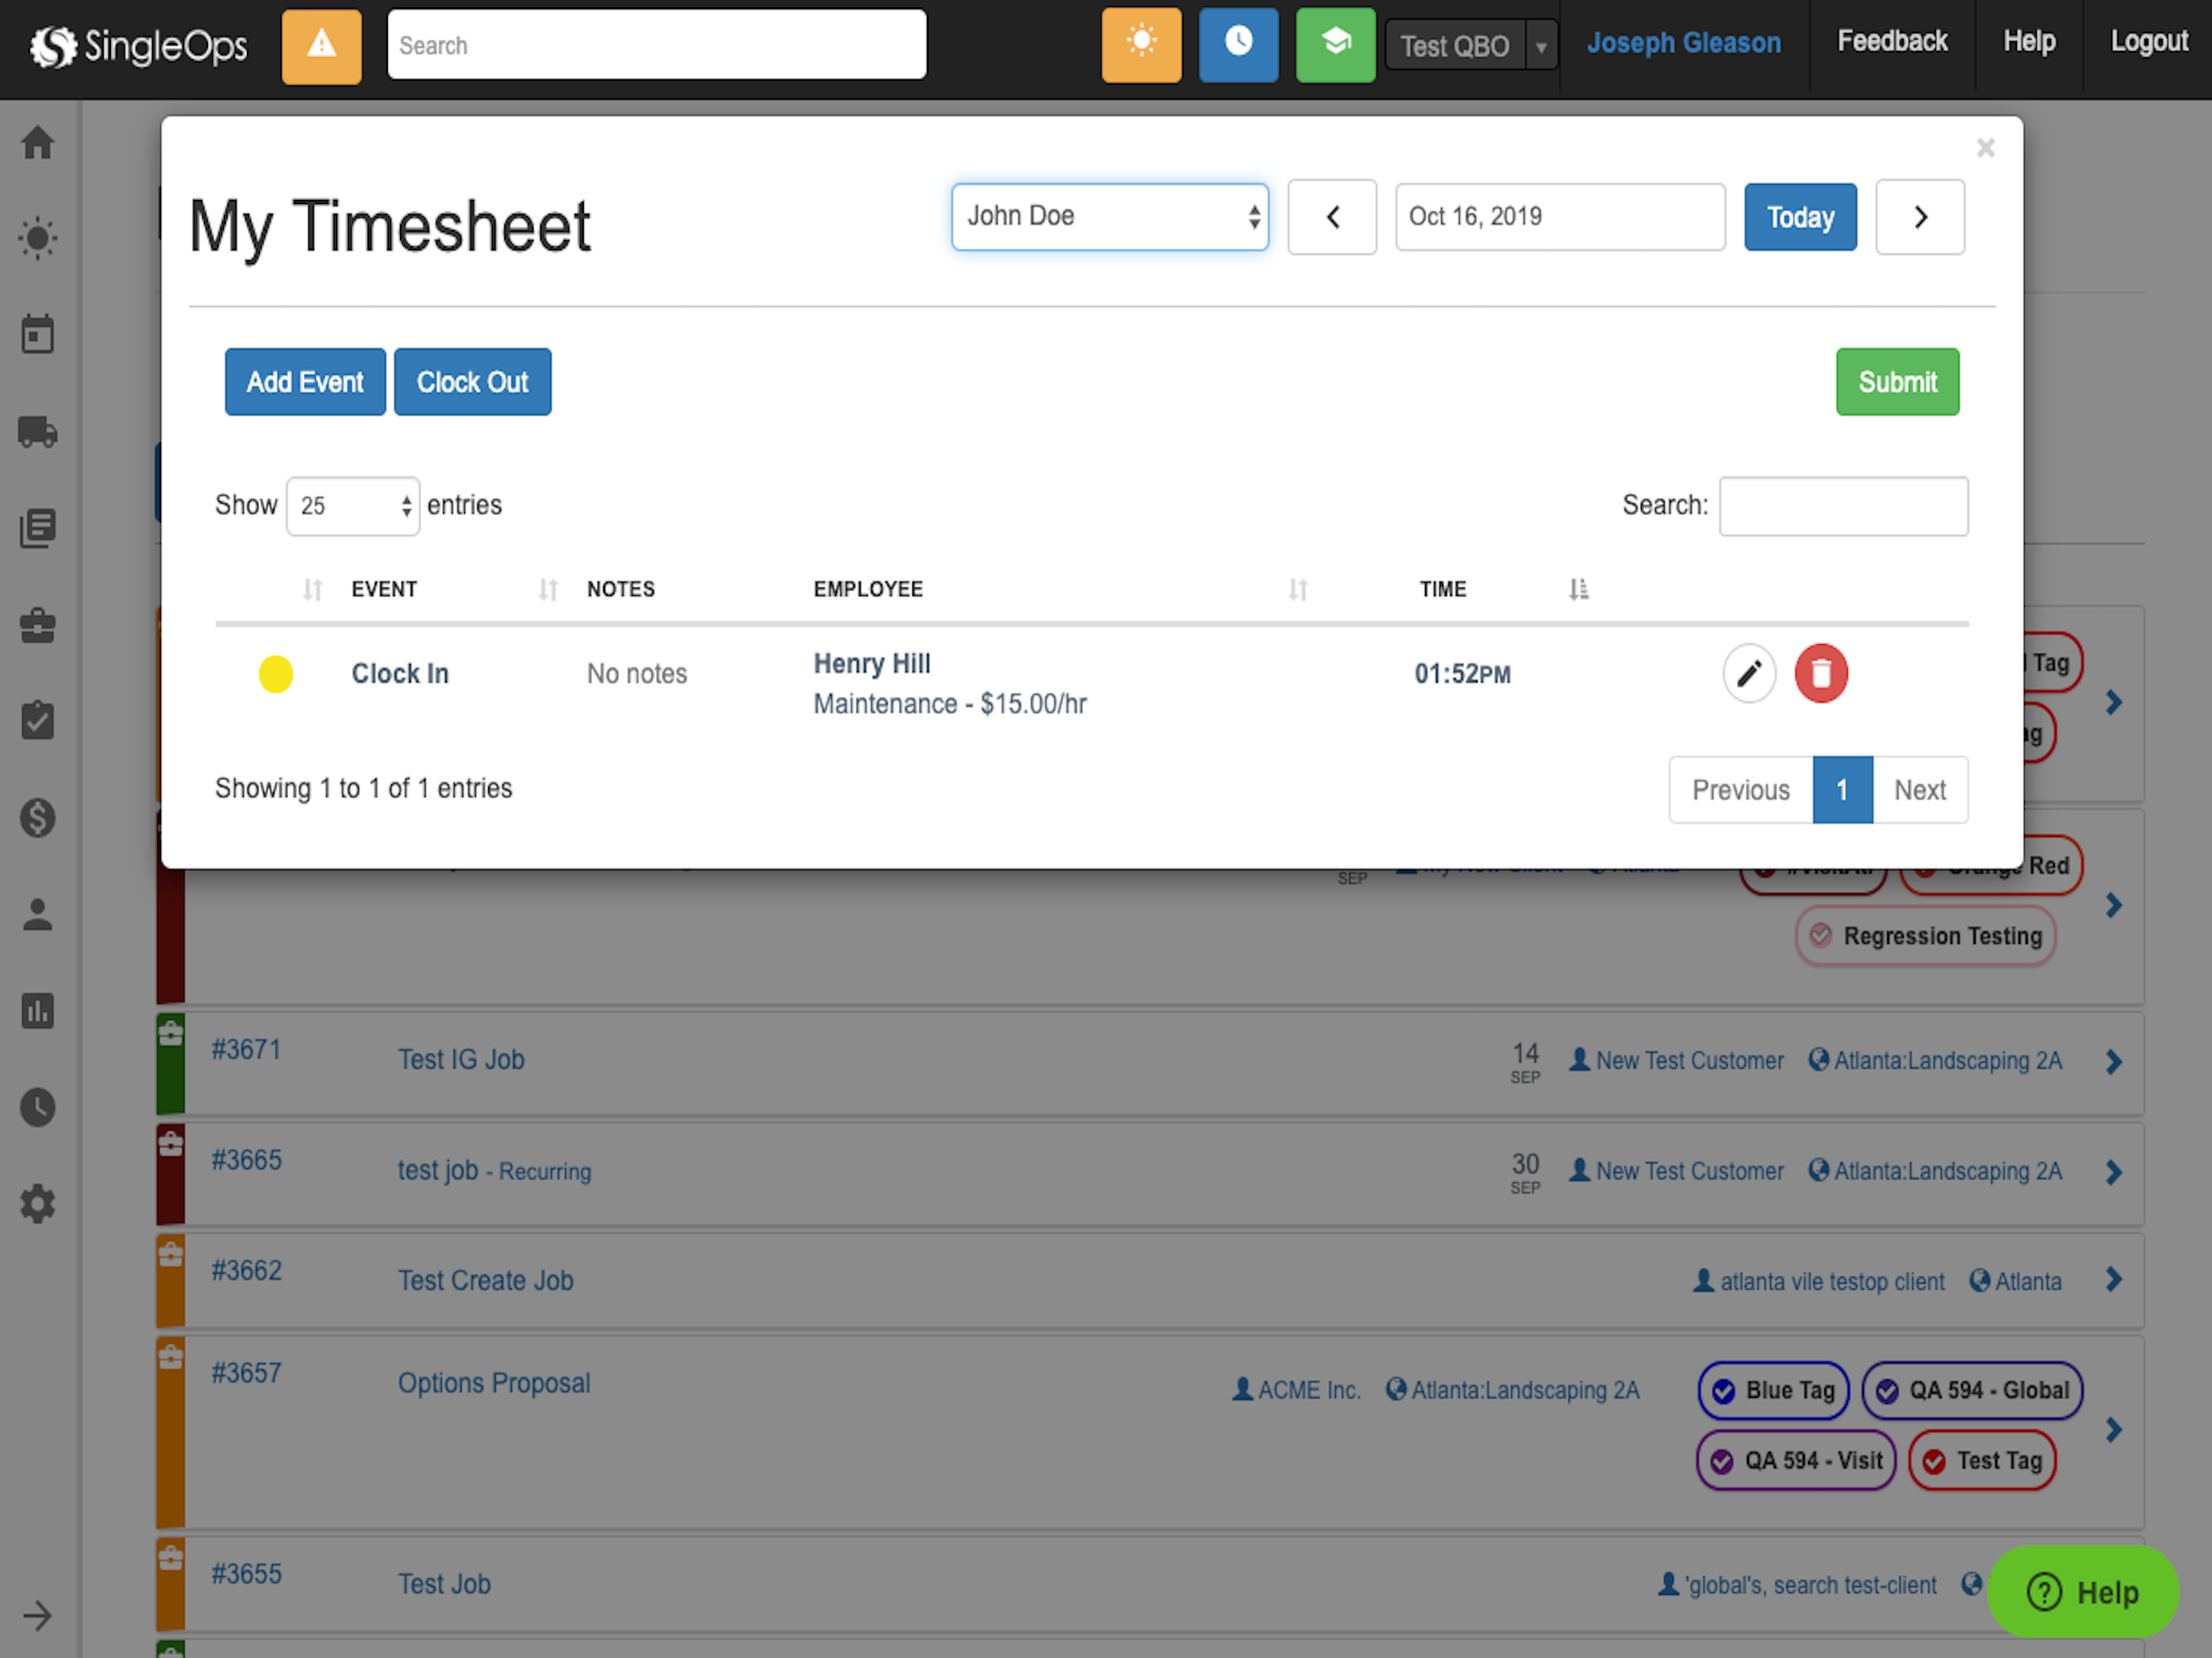2212x1658 pixels.
Task: Close the My Timesheet dialog
Action: pyautogui.click(x=1985, y=148)
